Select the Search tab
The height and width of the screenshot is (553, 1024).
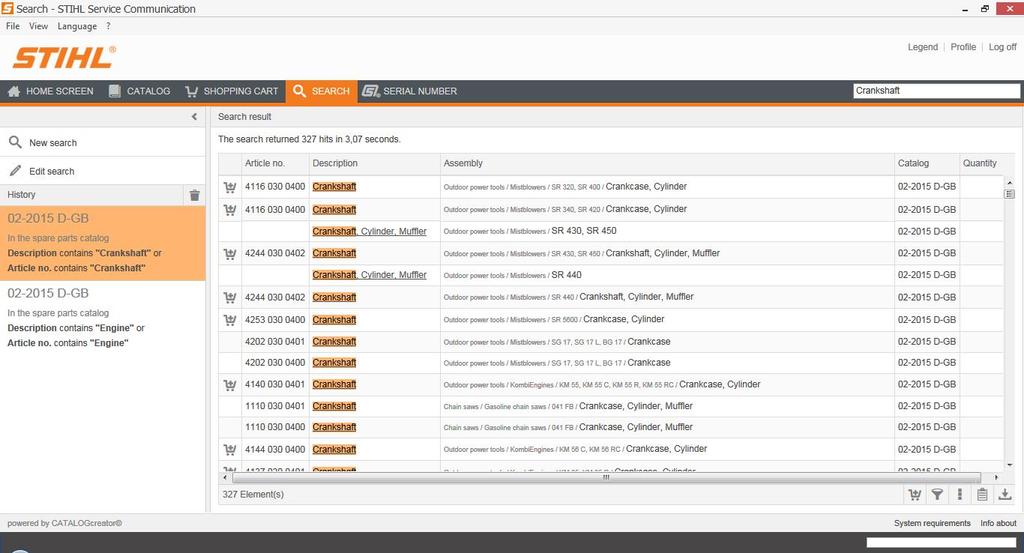pos(321,91)
